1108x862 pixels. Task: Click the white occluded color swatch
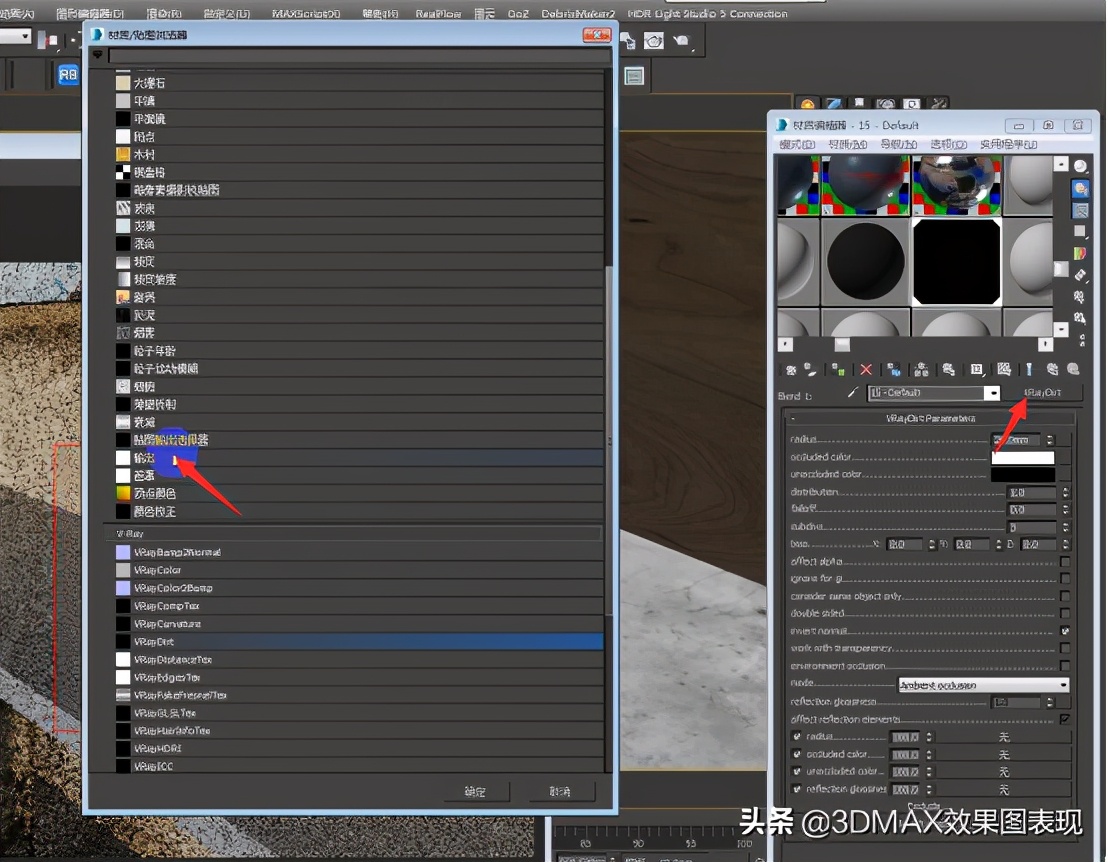(x=1022, y=457)
